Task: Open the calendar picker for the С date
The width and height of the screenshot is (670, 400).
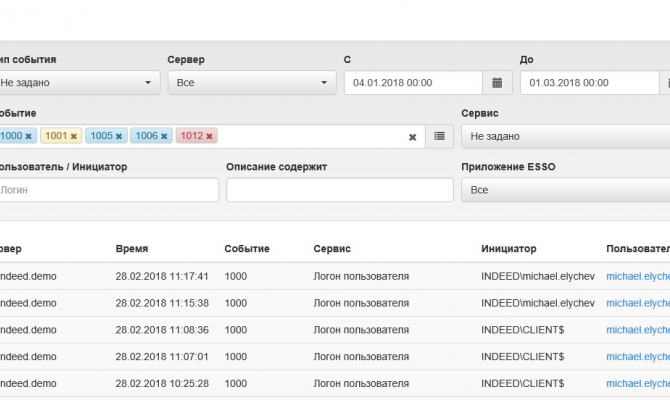Action: (497, 83)
